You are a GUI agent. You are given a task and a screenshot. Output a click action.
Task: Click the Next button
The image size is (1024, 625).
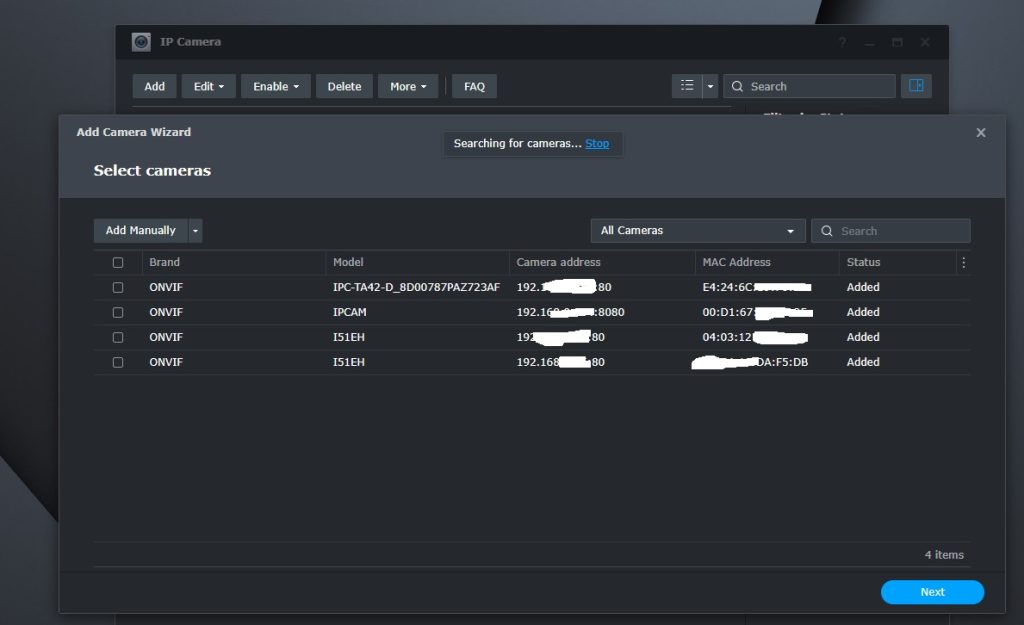[x=932, y=592]
